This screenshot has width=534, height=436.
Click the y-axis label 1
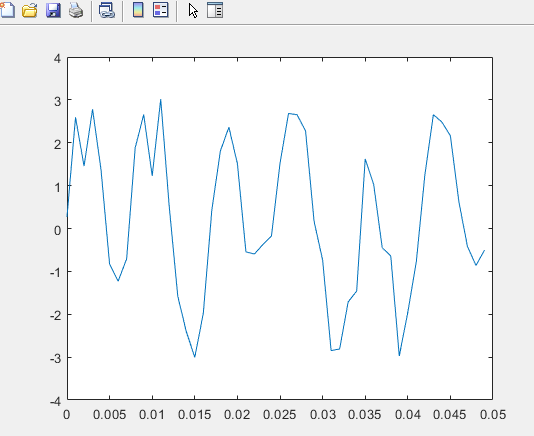click(57, 187)
